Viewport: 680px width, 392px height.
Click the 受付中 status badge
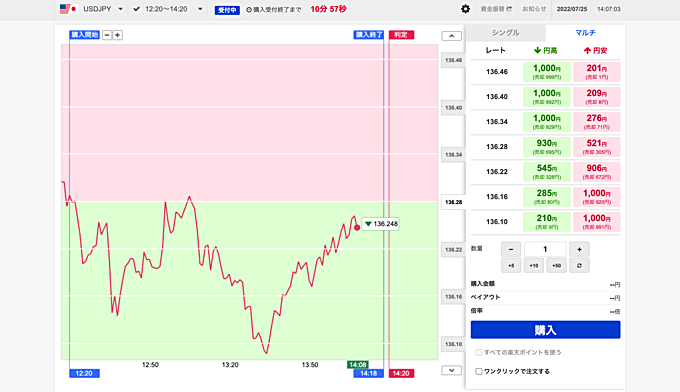coord(227,10)
